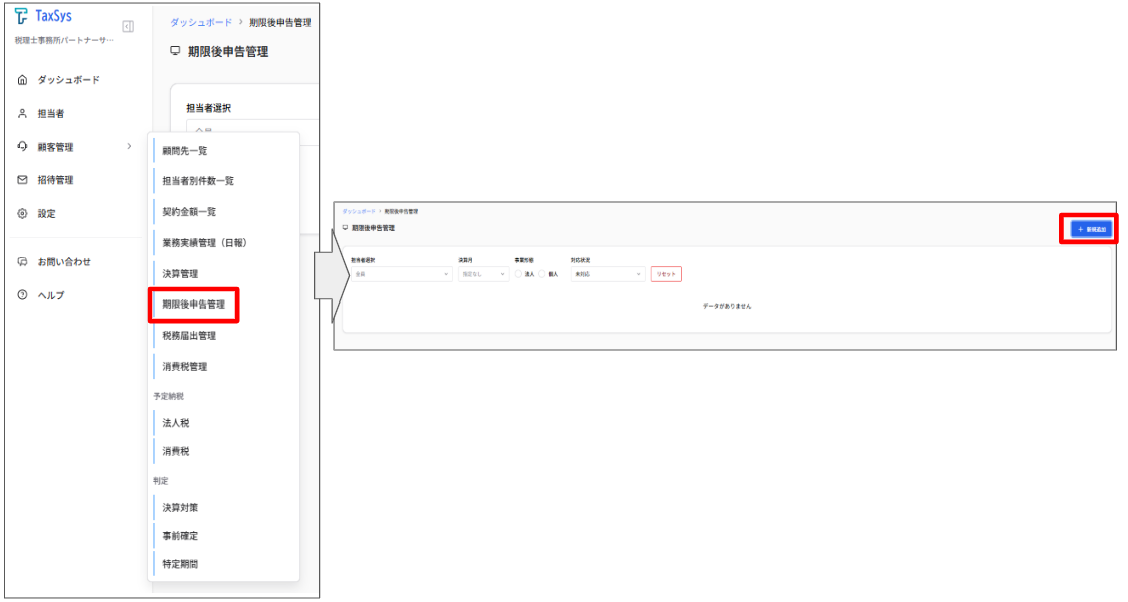Click the 顧客管理 headset icon
The width and height of the screenshot is (1128, 602).
(22, 147)
